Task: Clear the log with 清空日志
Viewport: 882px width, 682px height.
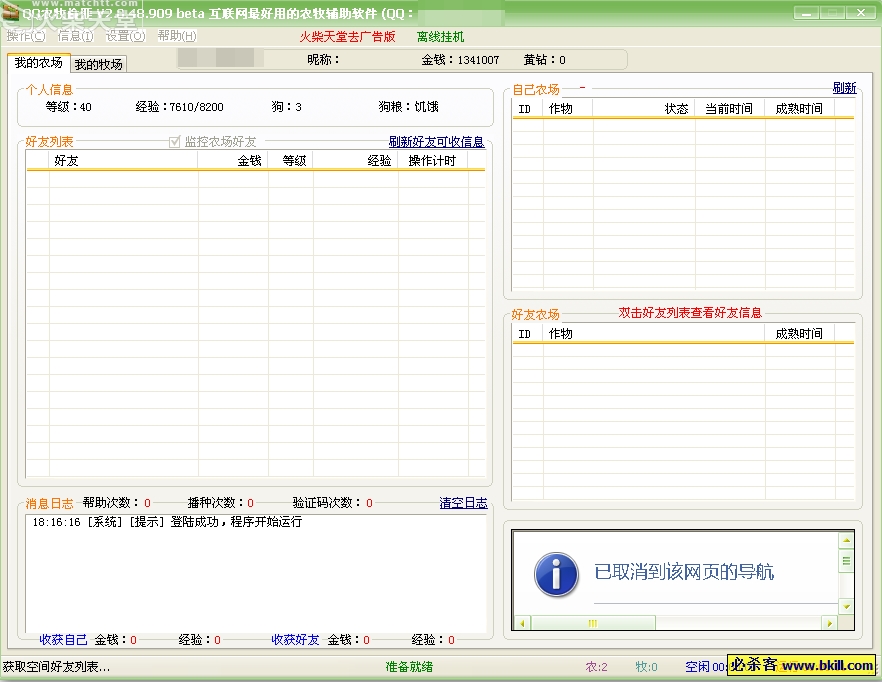Action: (463, 503)
